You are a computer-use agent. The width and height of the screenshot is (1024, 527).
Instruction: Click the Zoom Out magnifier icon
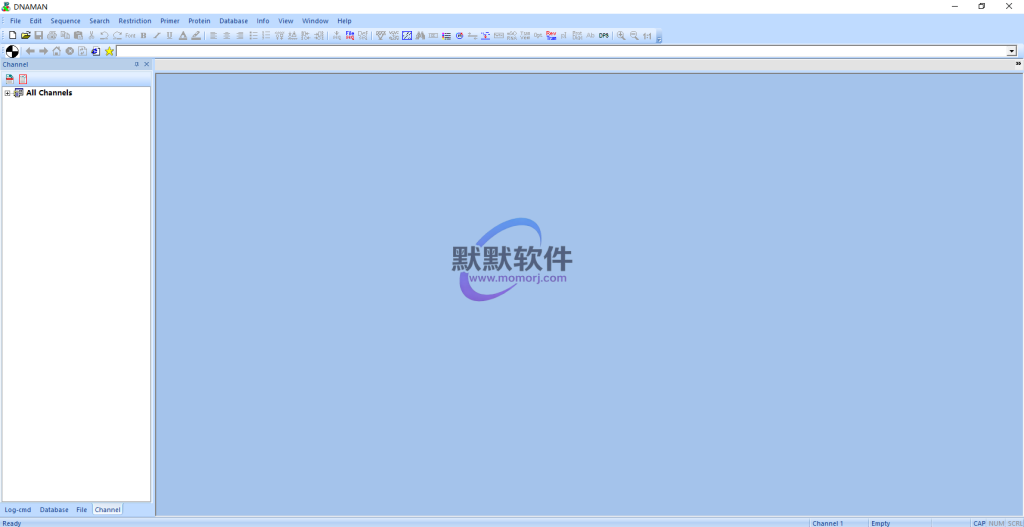(634, 35)
